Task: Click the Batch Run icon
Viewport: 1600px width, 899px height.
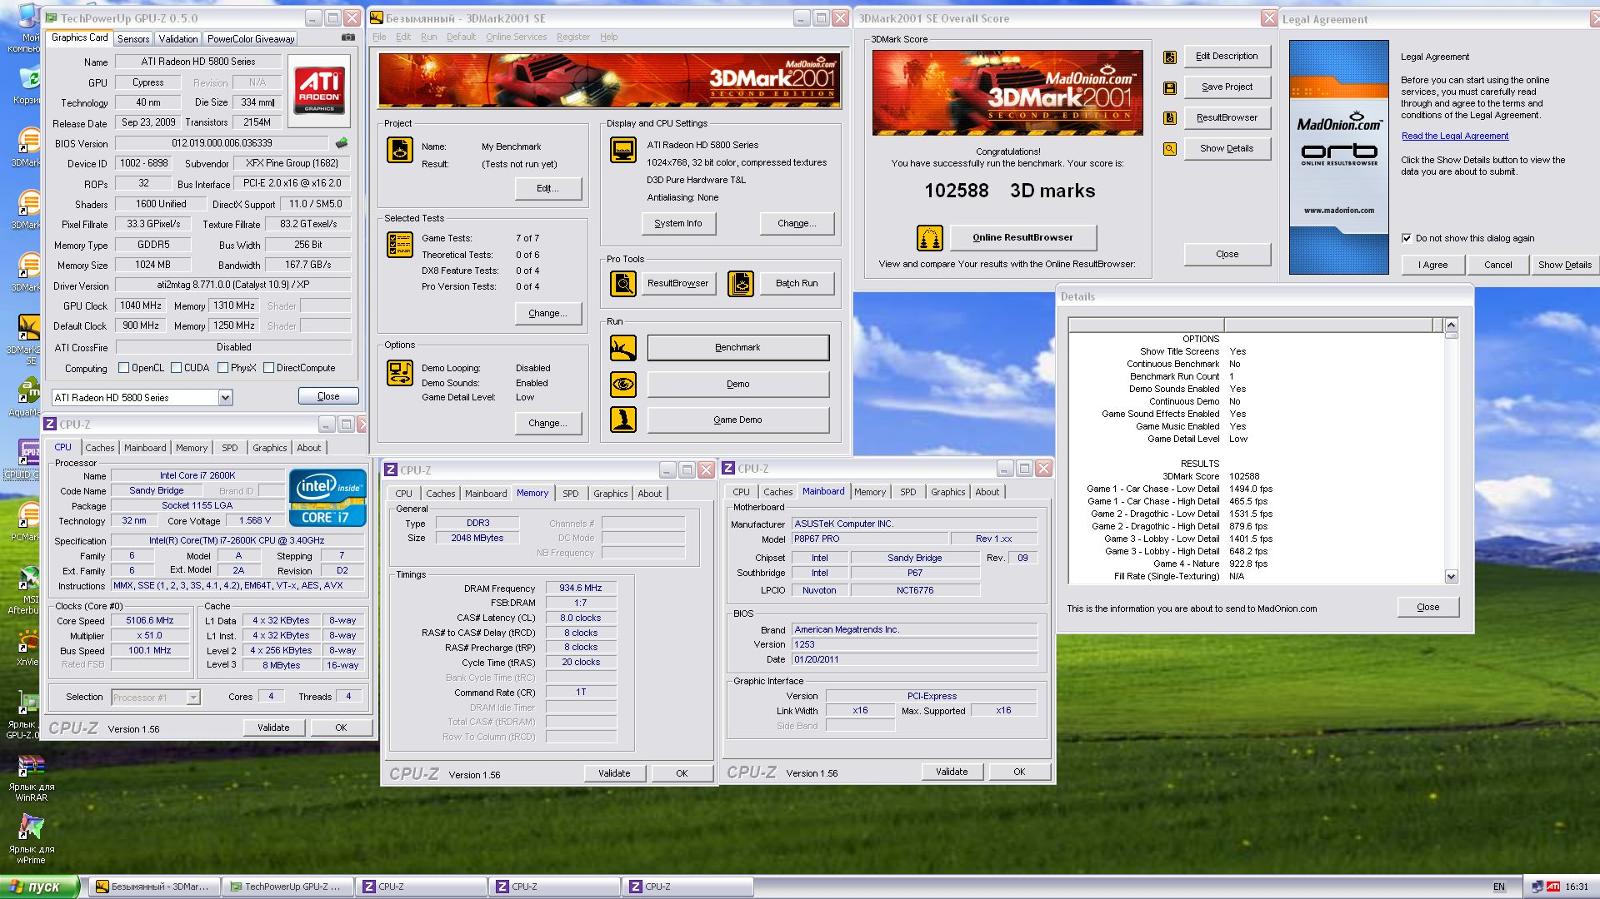Action: click(x=741, y=283)
